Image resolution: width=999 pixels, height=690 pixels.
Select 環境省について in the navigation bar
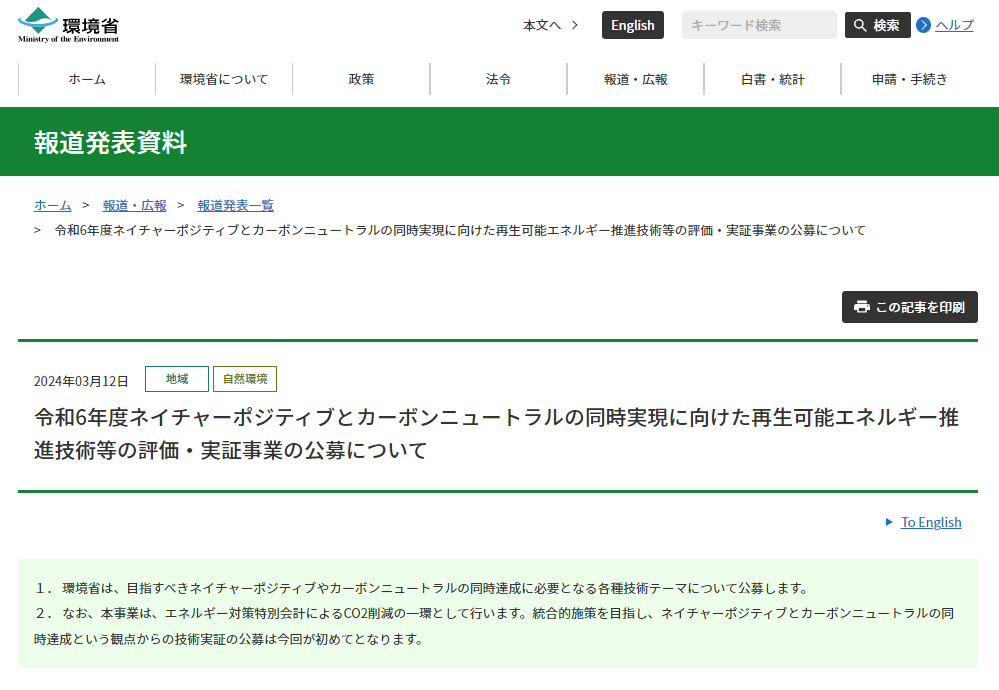tap(223, 79)
